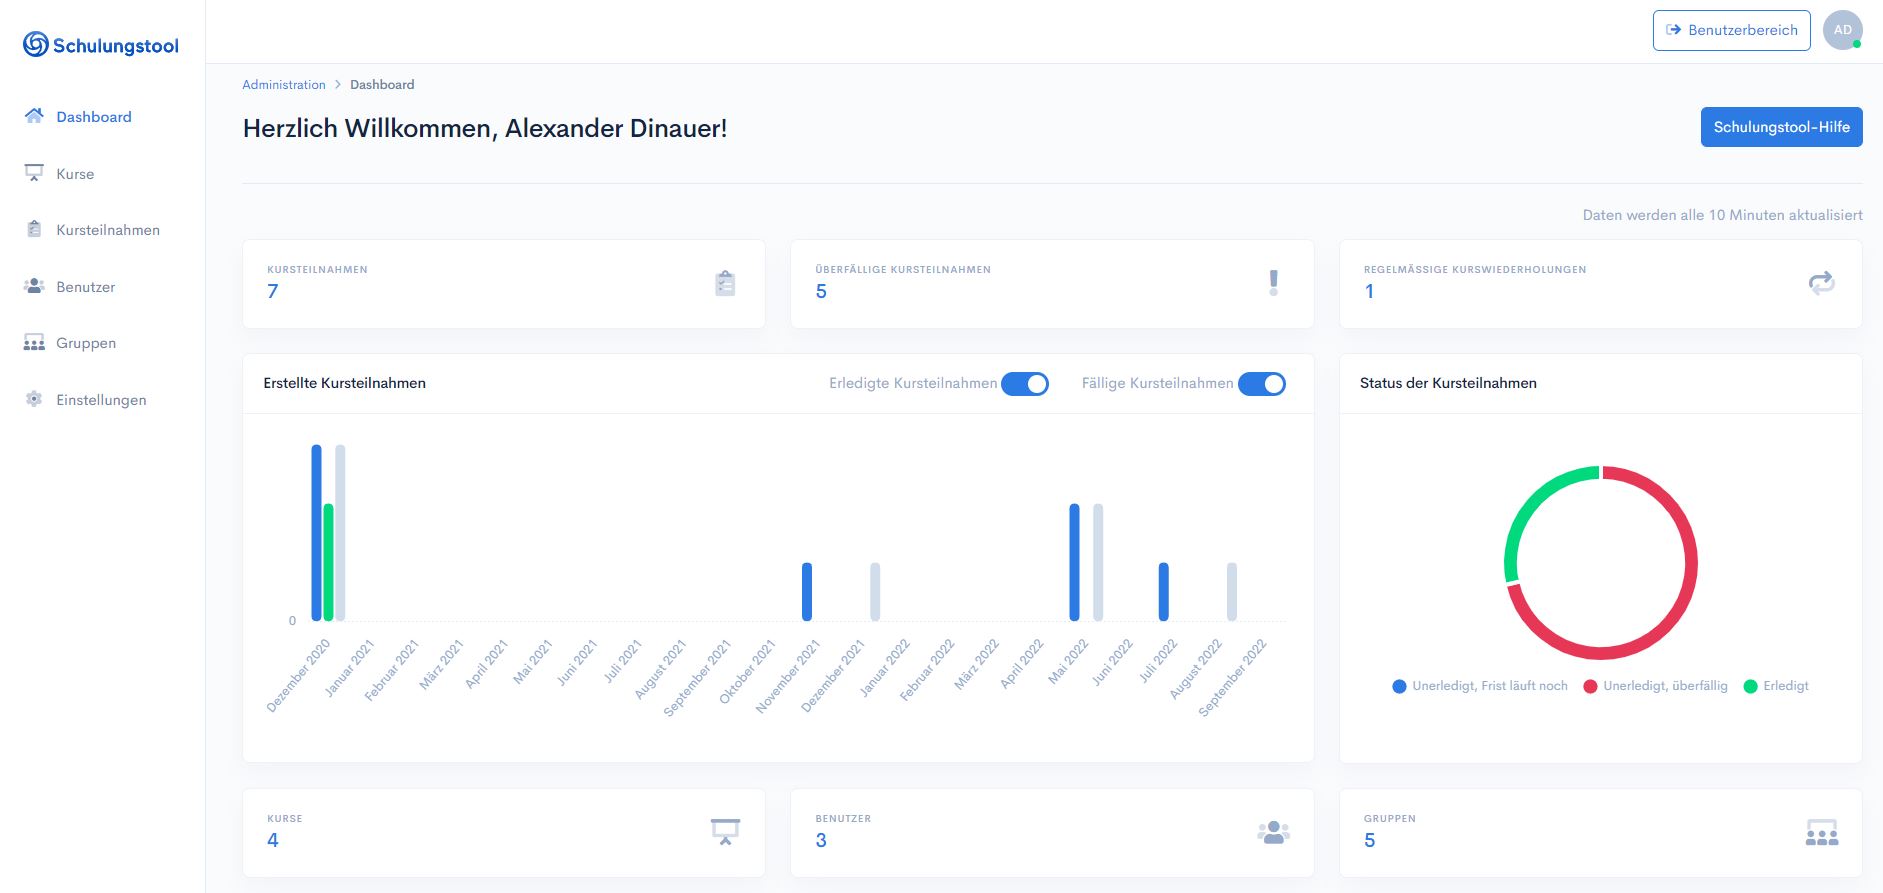1883x893 pixels.
Task: Click the groups icon in Gruppen card
Action: [1821, 832]
